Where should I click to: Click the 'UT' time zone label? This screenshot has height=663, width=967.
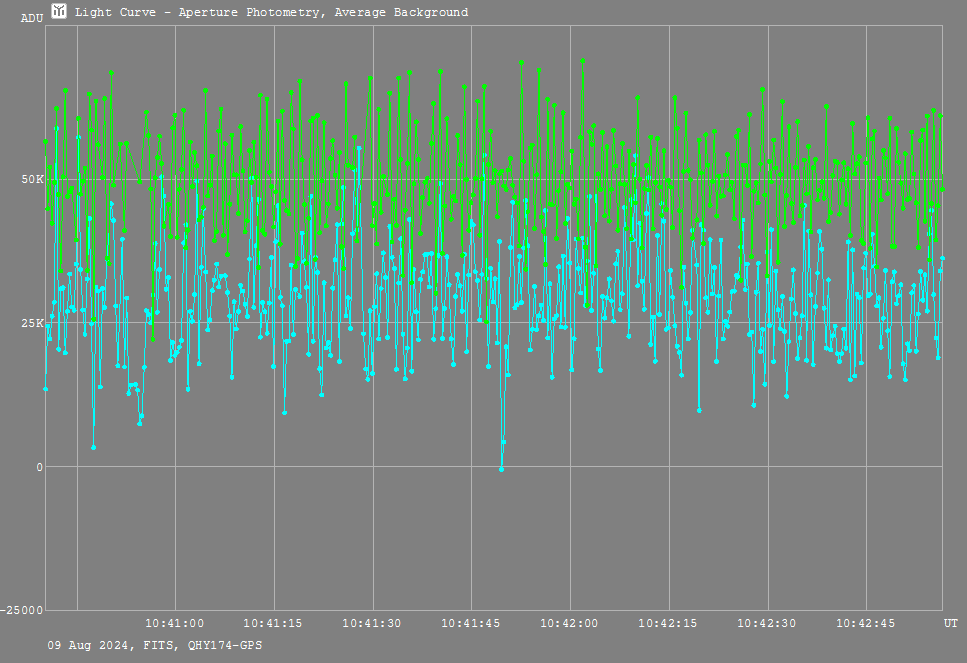[951, 624]
